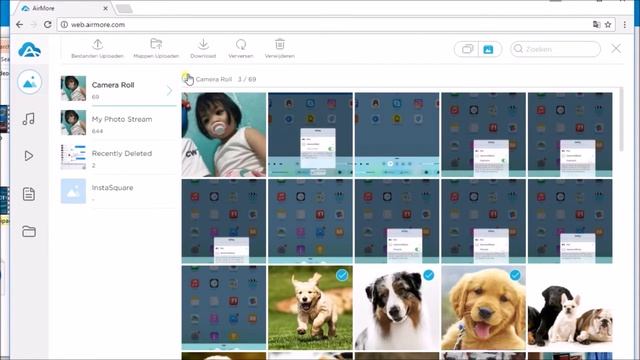Open the Files folder section in sidebar
This screenshot has height=360, width=640.
(29, 231)
